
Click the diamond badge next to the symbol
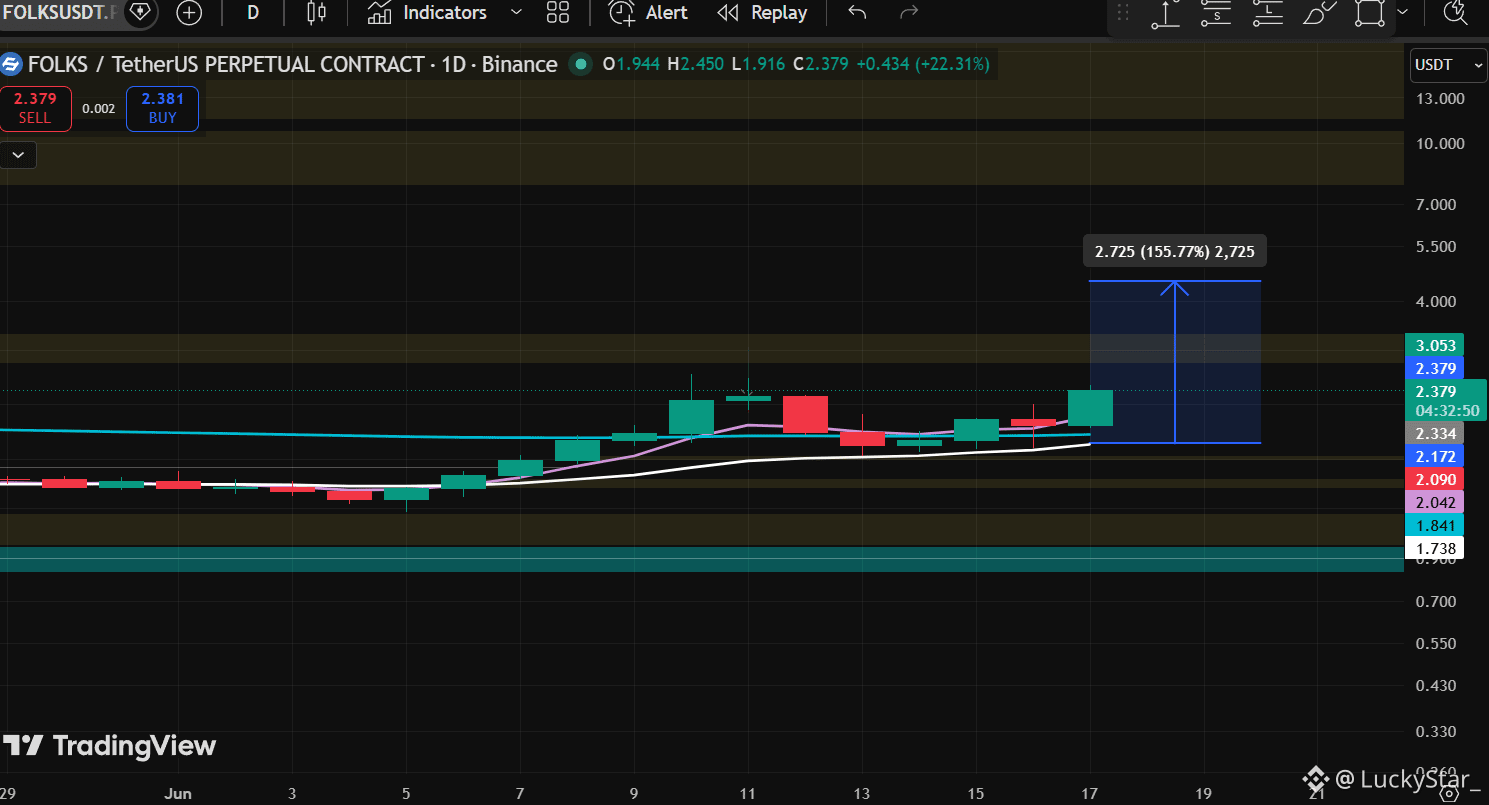pos(140,12)
